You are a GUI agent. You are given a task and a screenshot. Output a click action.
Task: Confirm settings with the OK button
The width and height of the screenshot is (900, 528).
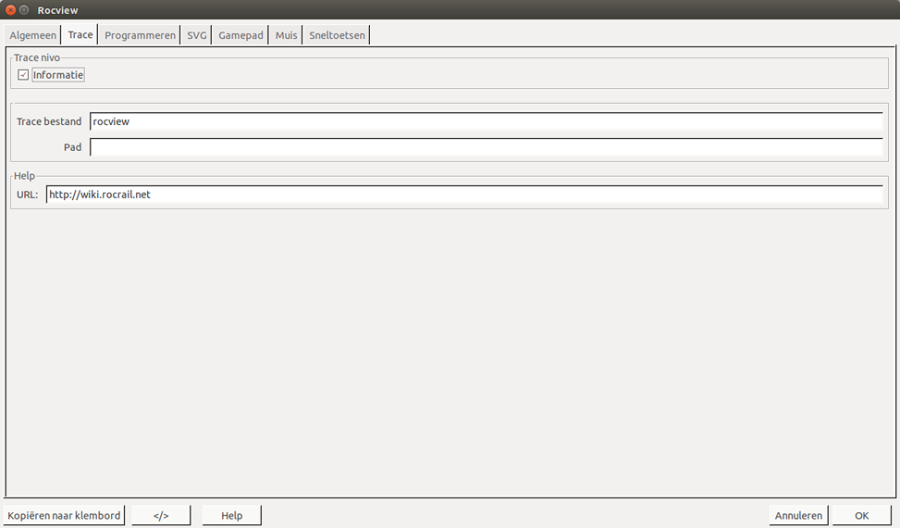[861, 515]
